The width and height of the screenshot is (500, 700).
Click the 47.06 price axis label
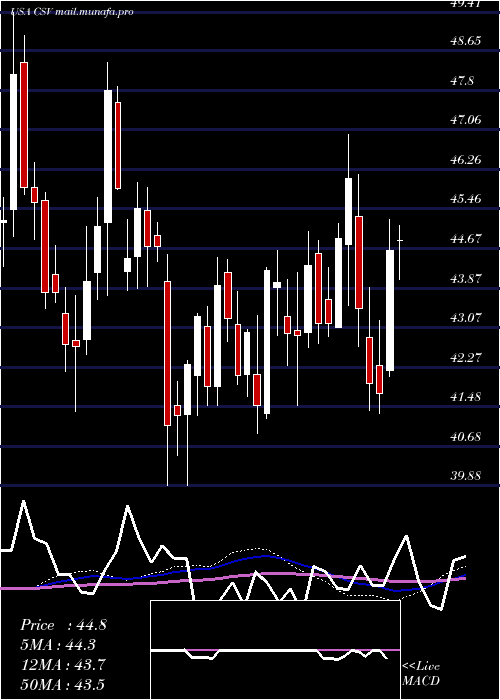[466, 120]
